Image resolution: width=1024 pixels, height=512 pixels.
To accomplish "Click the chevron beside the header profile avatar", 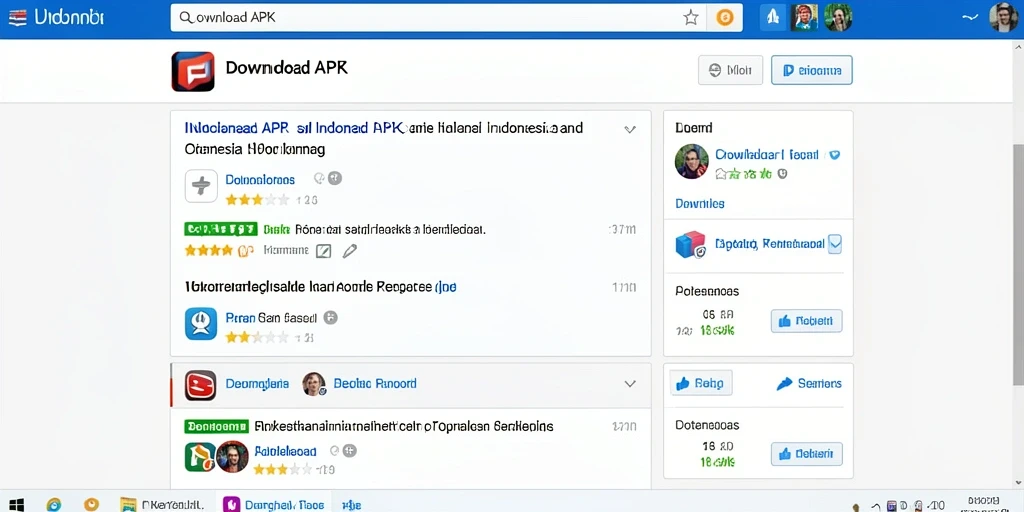I will [x=971, y=18].
